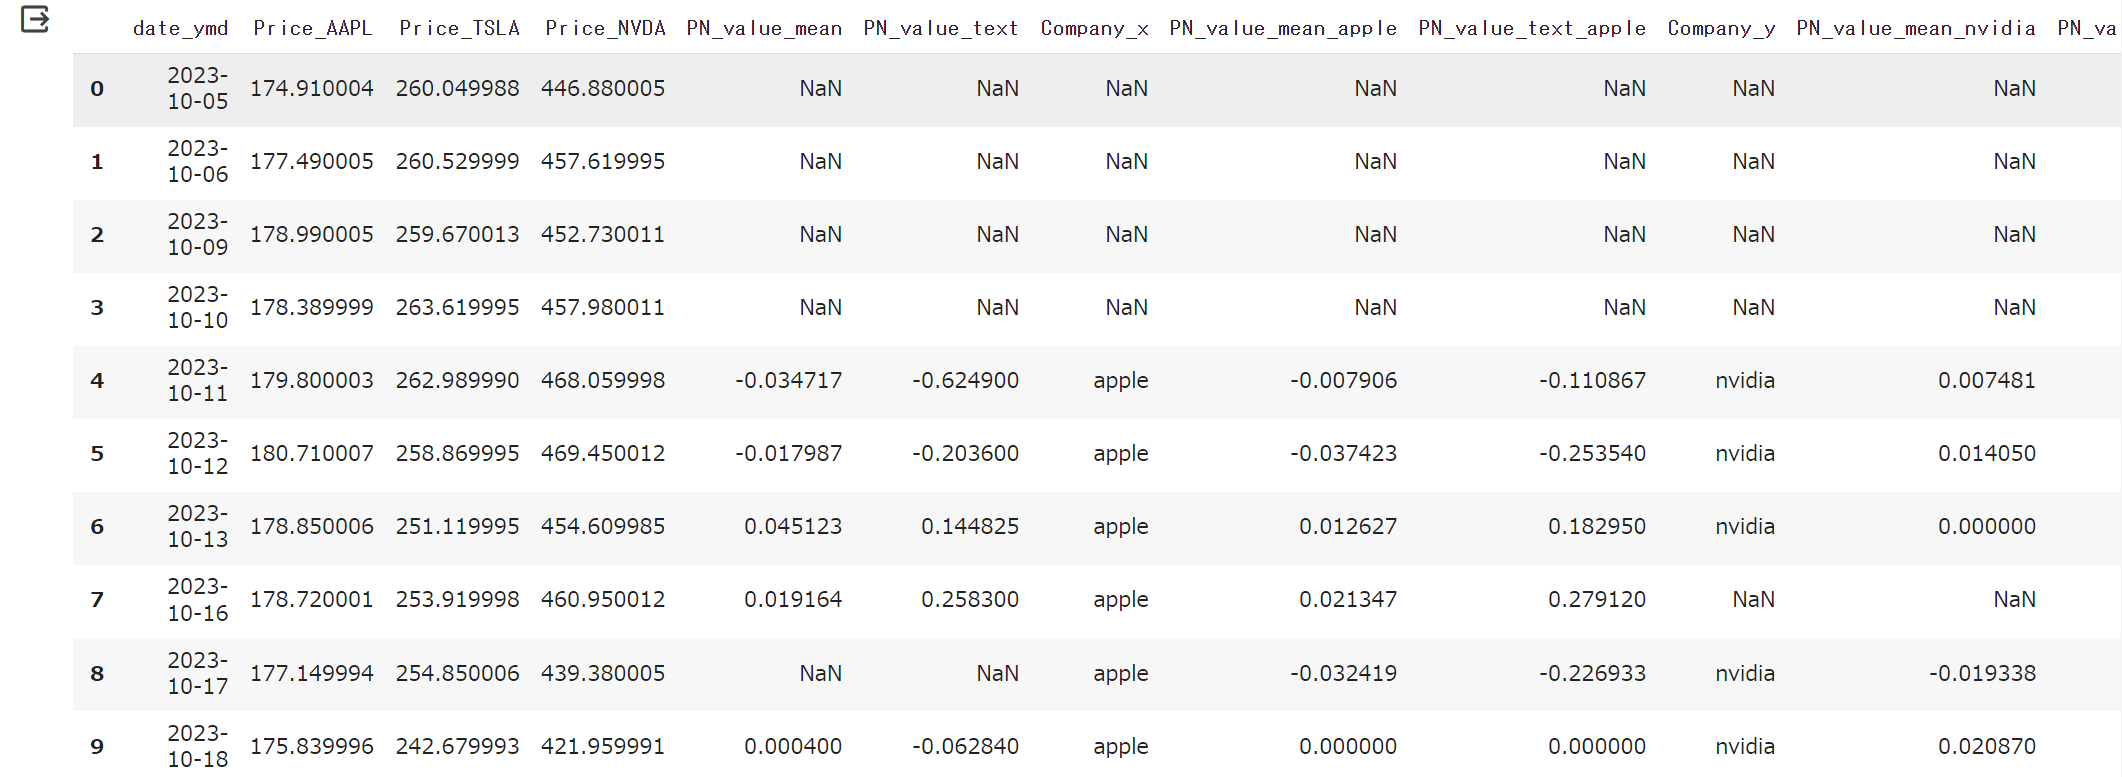Viewport: 2122px width, 777px height.
Task: Click NVDA price 439.380005
Action: point(603,674)
